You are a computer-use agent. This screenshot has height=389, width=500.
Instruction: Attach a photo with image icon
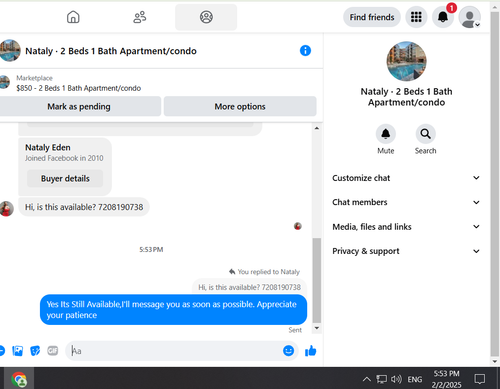(18, 351)
